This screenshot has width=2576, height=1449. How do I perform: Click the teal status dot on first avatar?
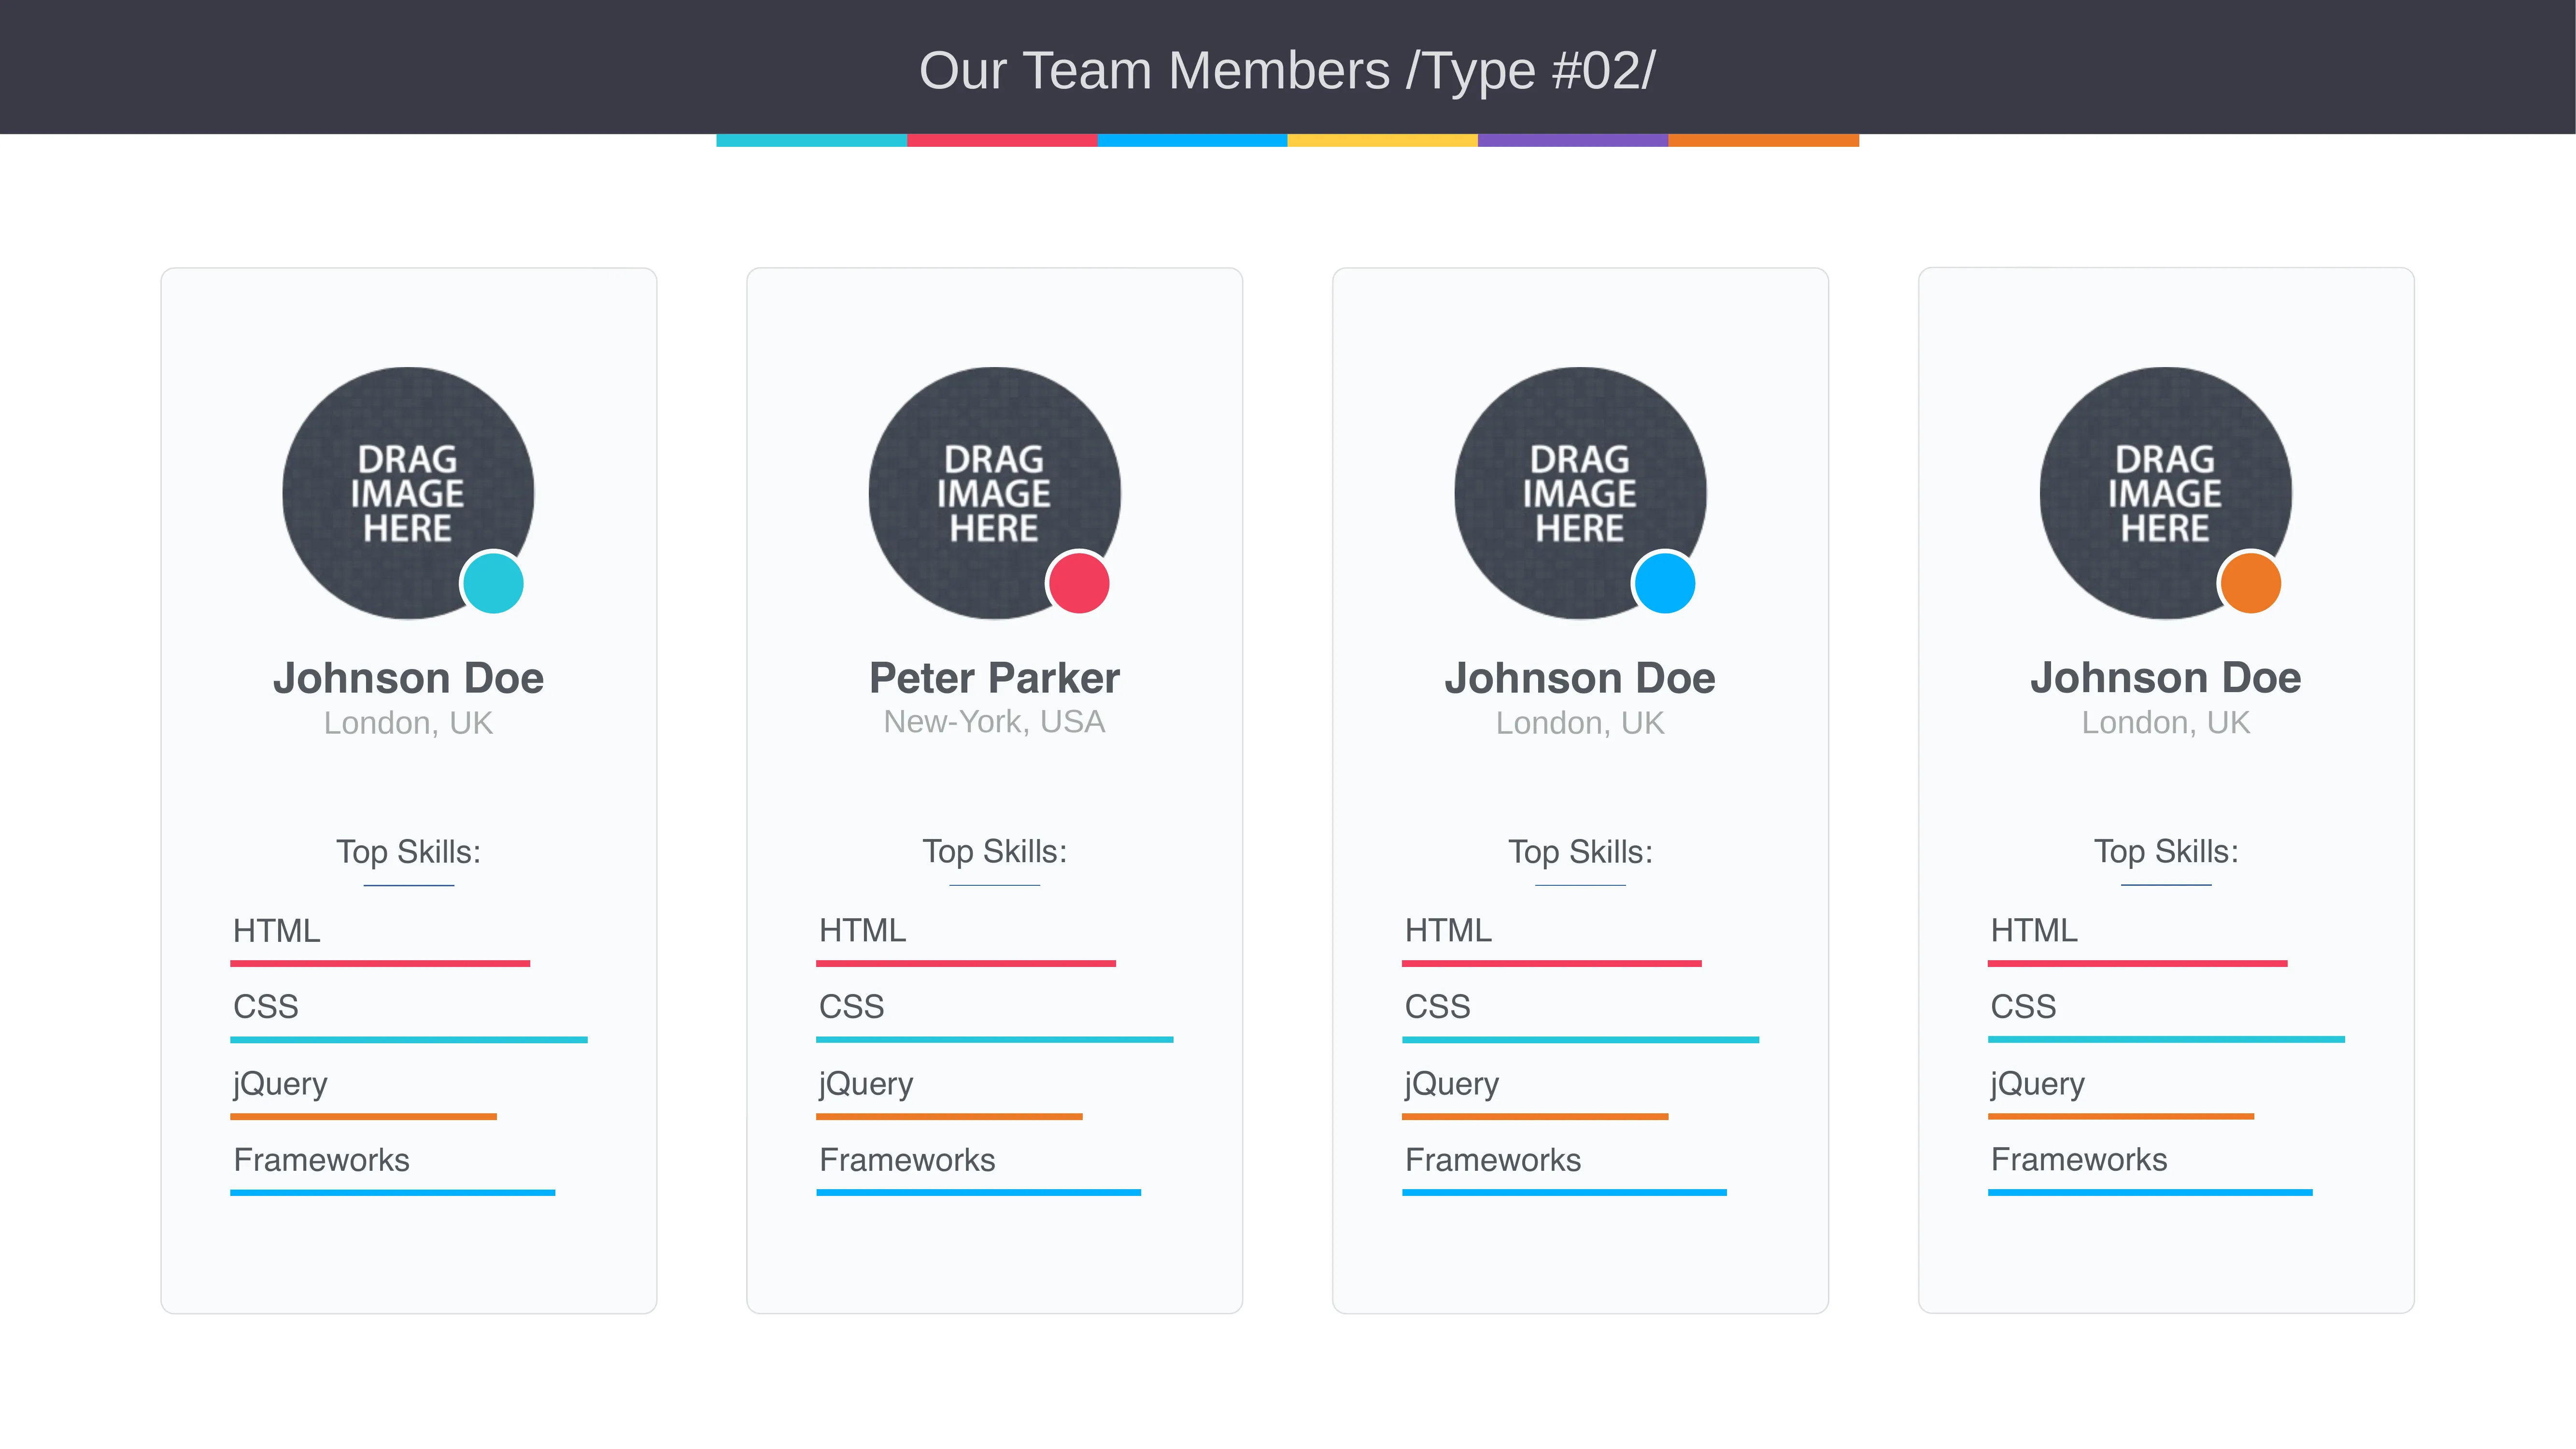click(493, 583)
